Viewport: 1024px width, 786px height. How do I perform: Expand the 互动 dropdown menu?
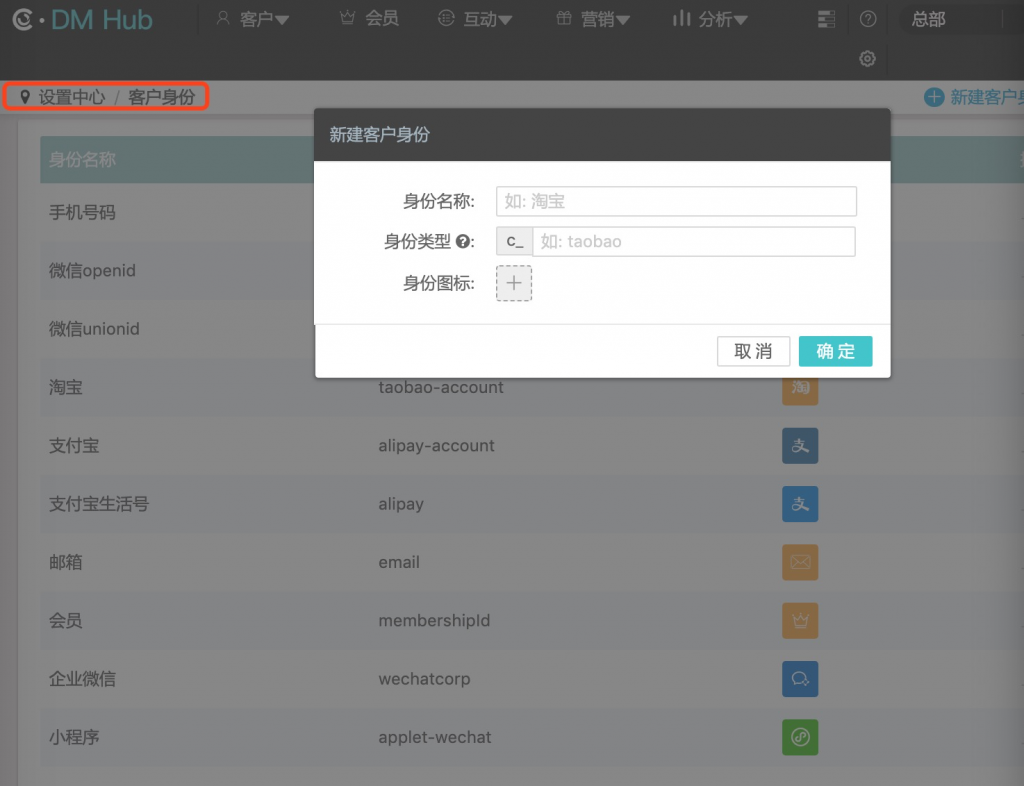coord(476,19)
